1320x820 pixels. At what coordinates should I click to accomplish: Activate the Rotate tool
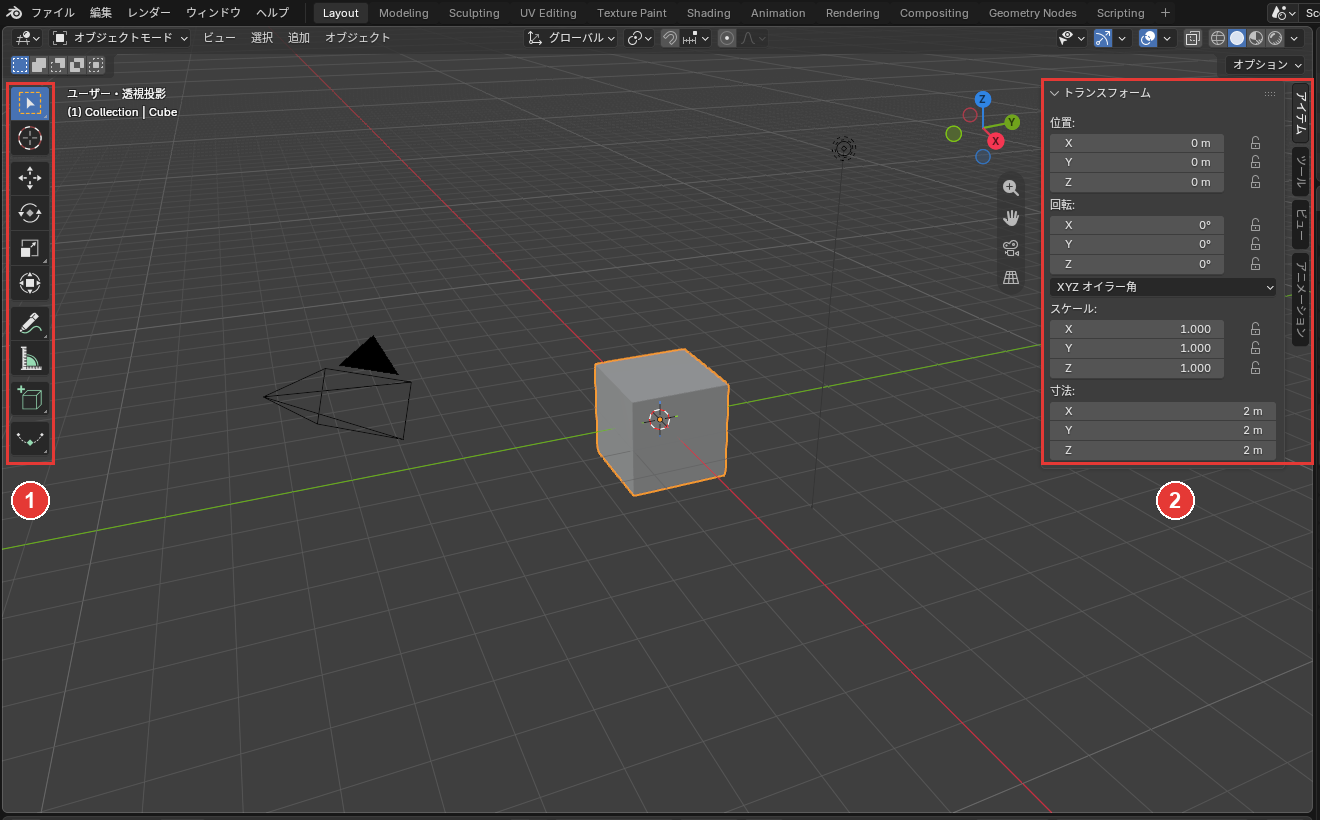tap(30, 213)
